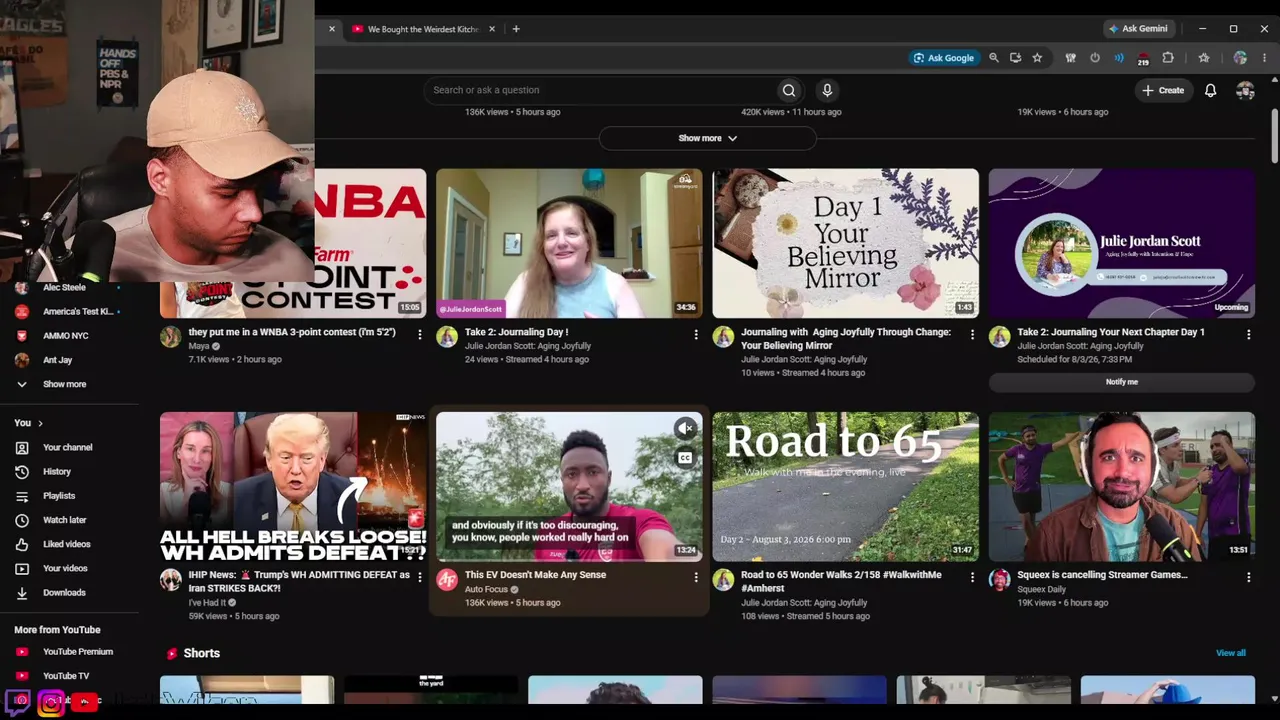
Task: Click the Ask Google button
Action: [943, 58]
